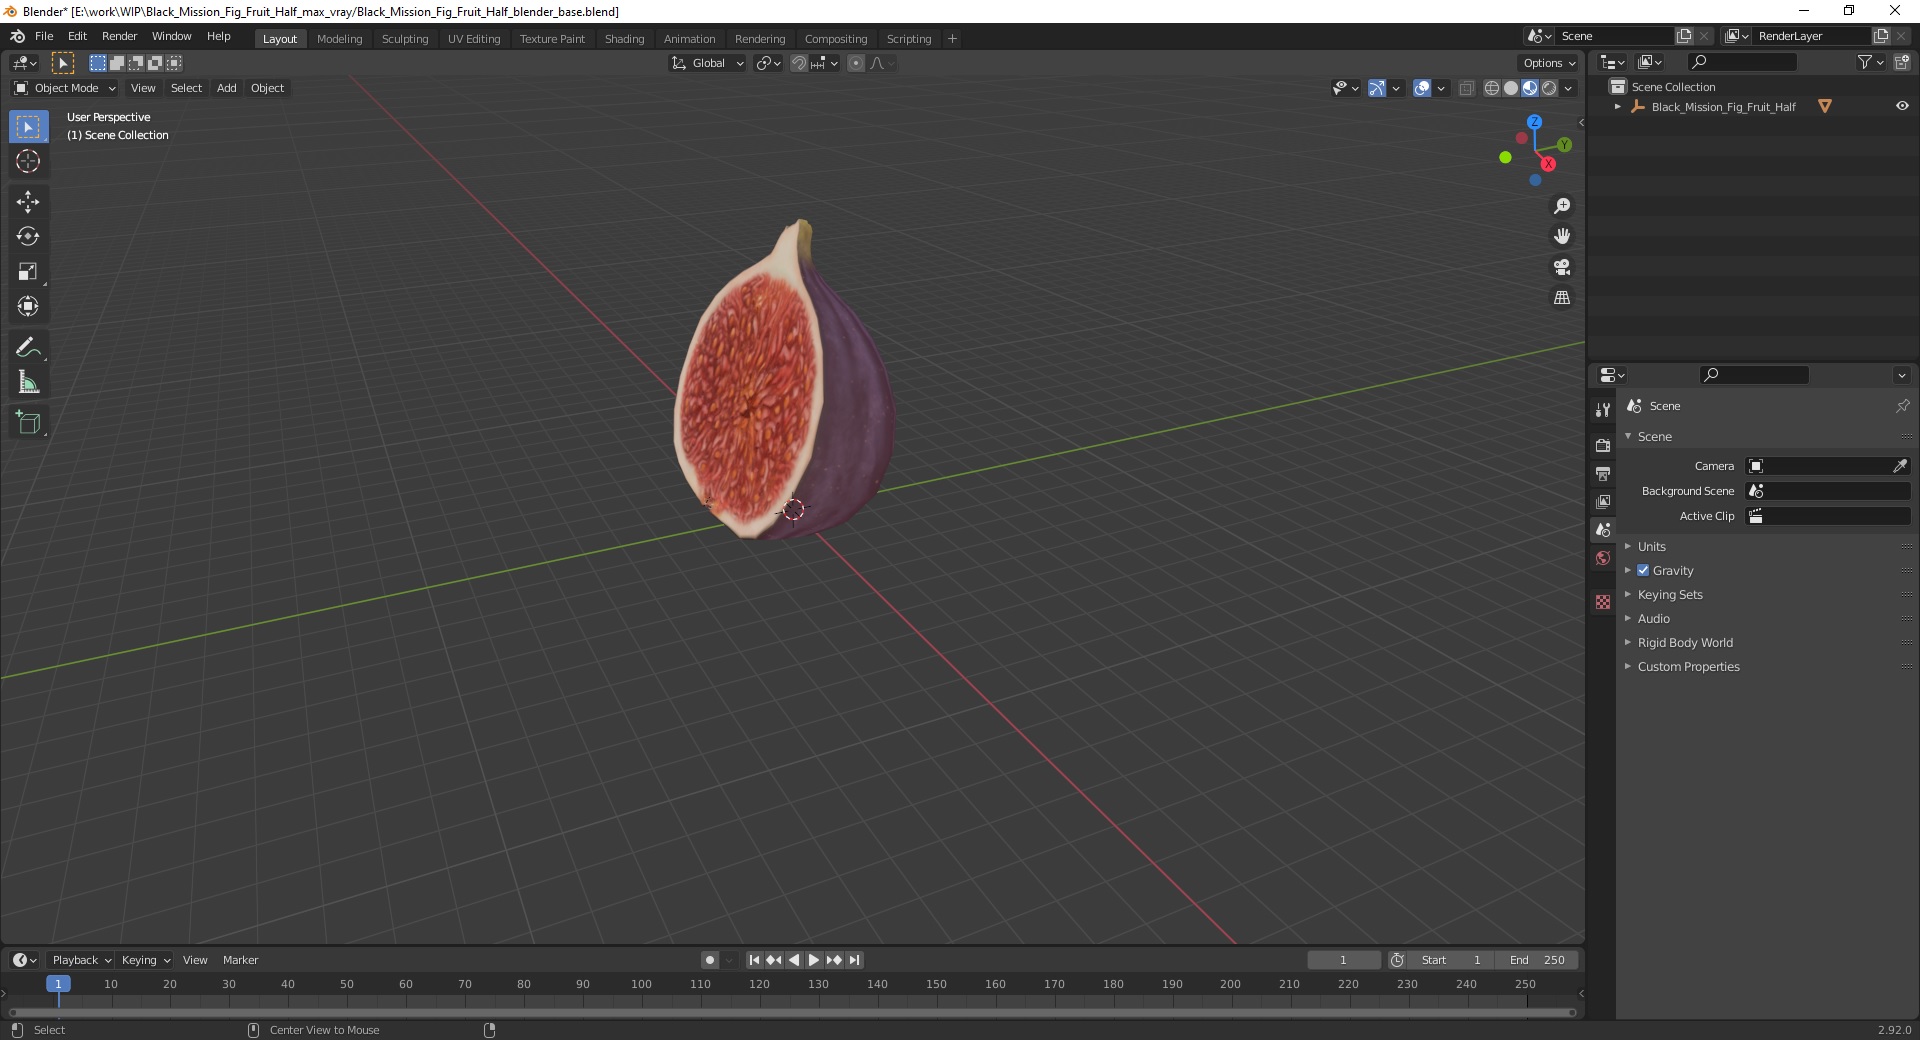This screenshot has height=1040, width=1920.
Task: Open the Global orientation dropdown
Action: pos(708,63)
